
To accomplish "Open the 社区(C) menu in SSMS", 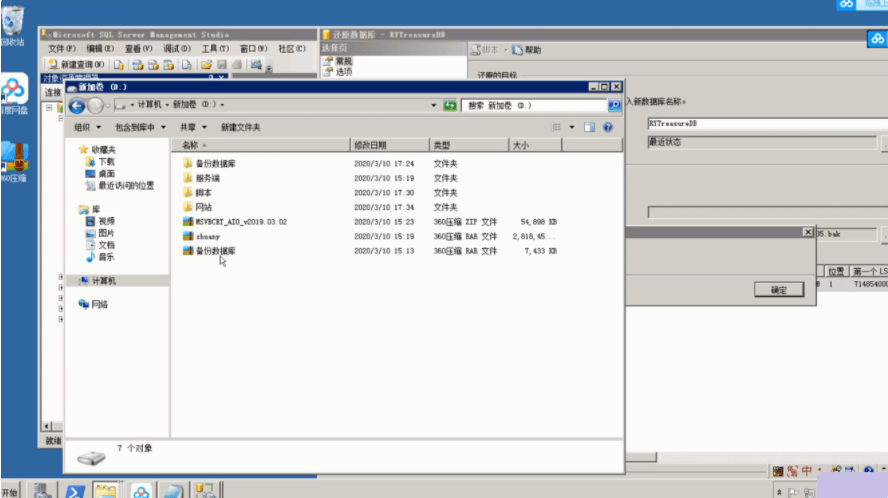I will click(x=292, y=49).
